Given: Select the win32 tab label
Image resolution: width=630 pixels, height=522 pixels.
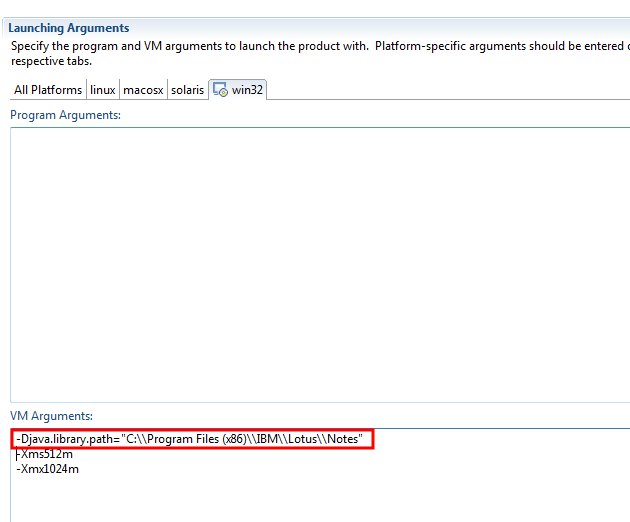Looking at the screenshot, I should pyautogui.click(x=245, y=90).
